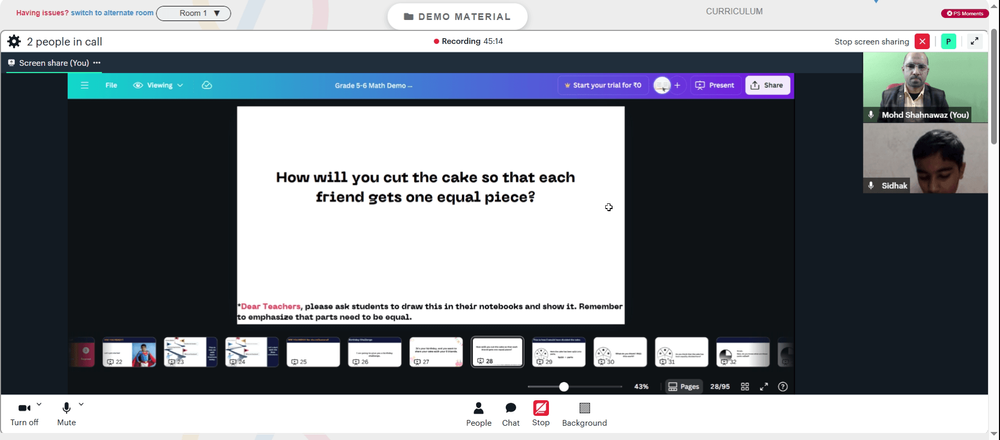Click the green P participant badge

click(948, 41)
